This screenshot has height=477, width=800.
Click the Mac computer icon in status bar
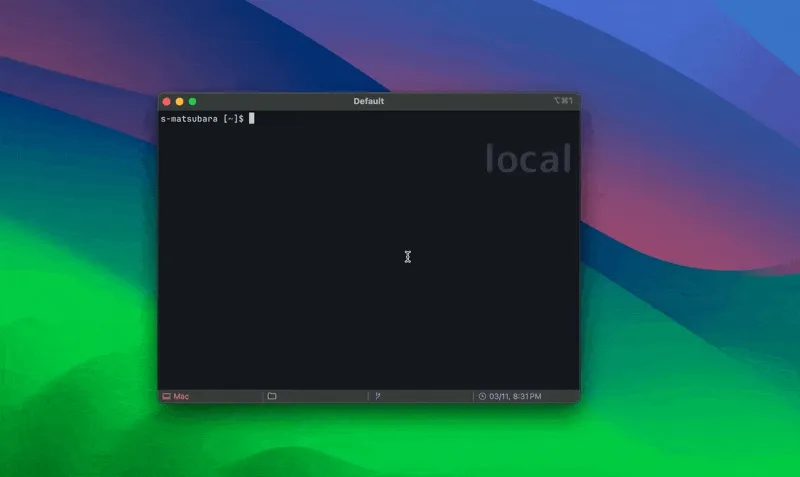click(166, 396)
